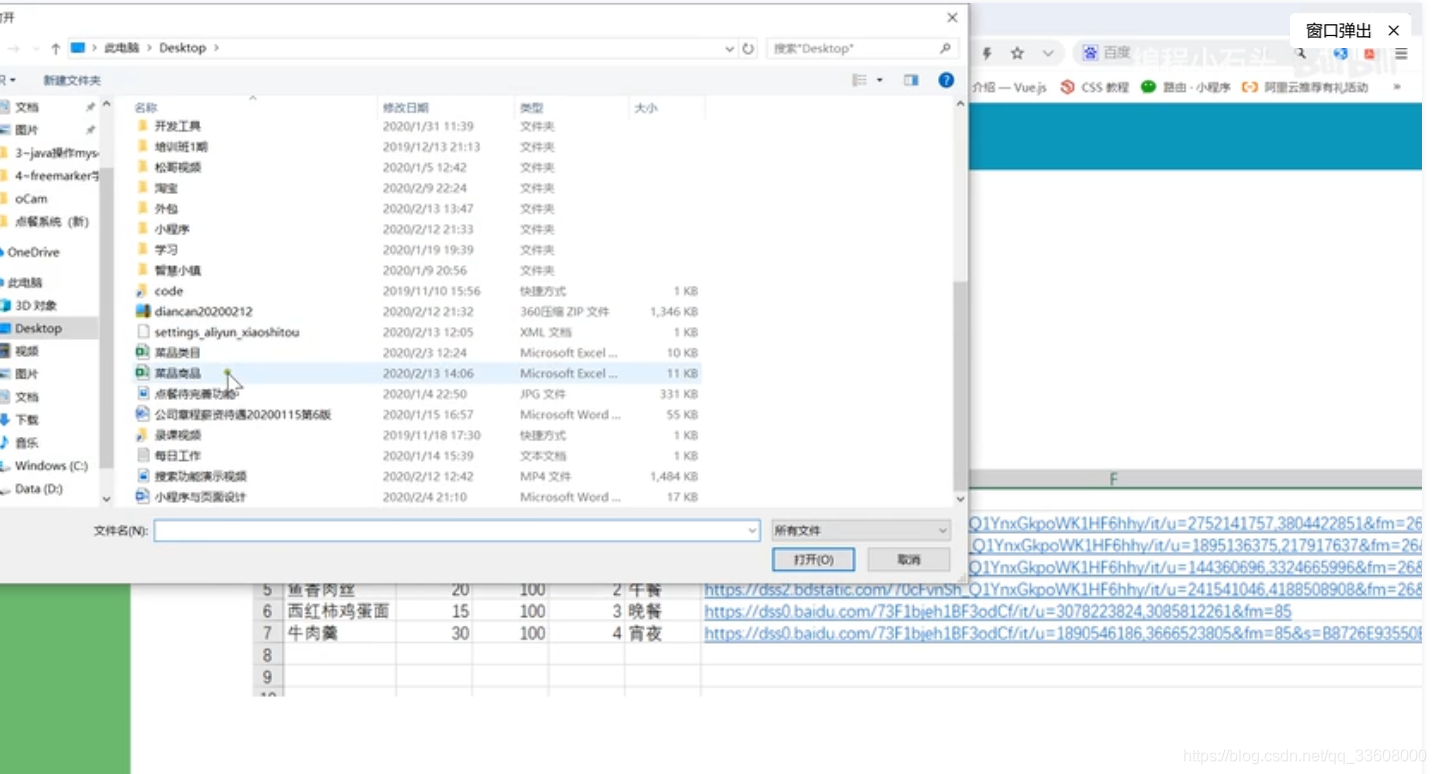Select the 菜品商品 Excel file
Image resolution: width=1436 pixels, height=774 pixels.
(418, 373)
